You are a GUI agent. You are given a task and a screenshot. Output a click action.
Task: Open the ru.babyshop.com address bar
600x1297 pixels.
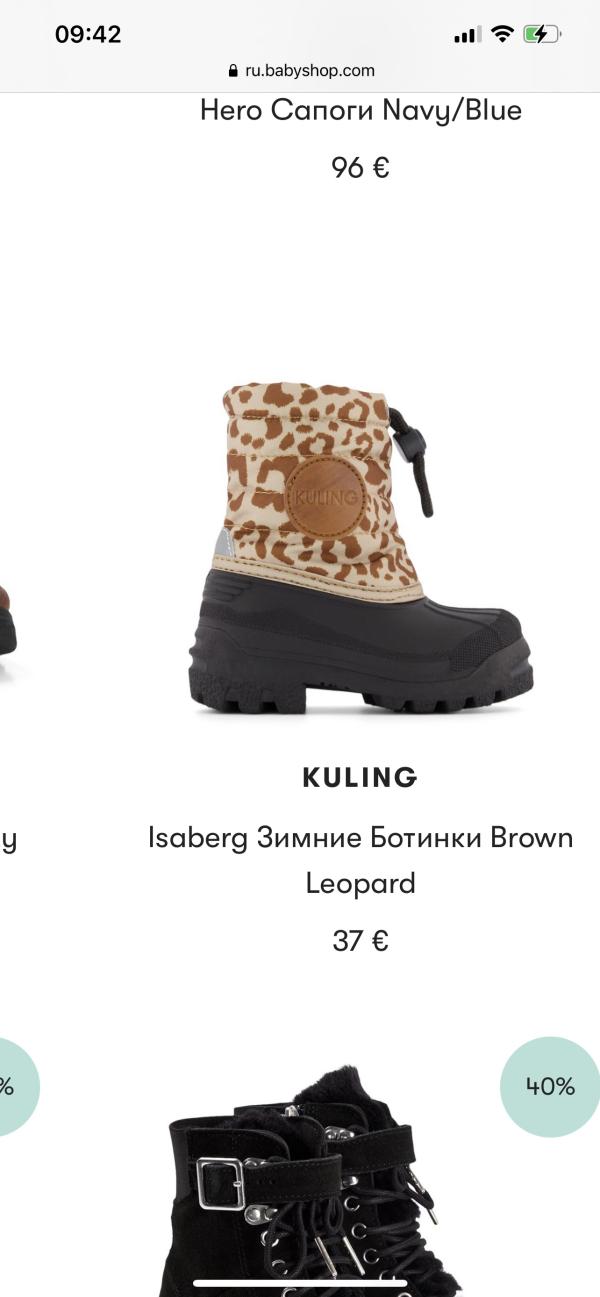(x=301, y=71)
